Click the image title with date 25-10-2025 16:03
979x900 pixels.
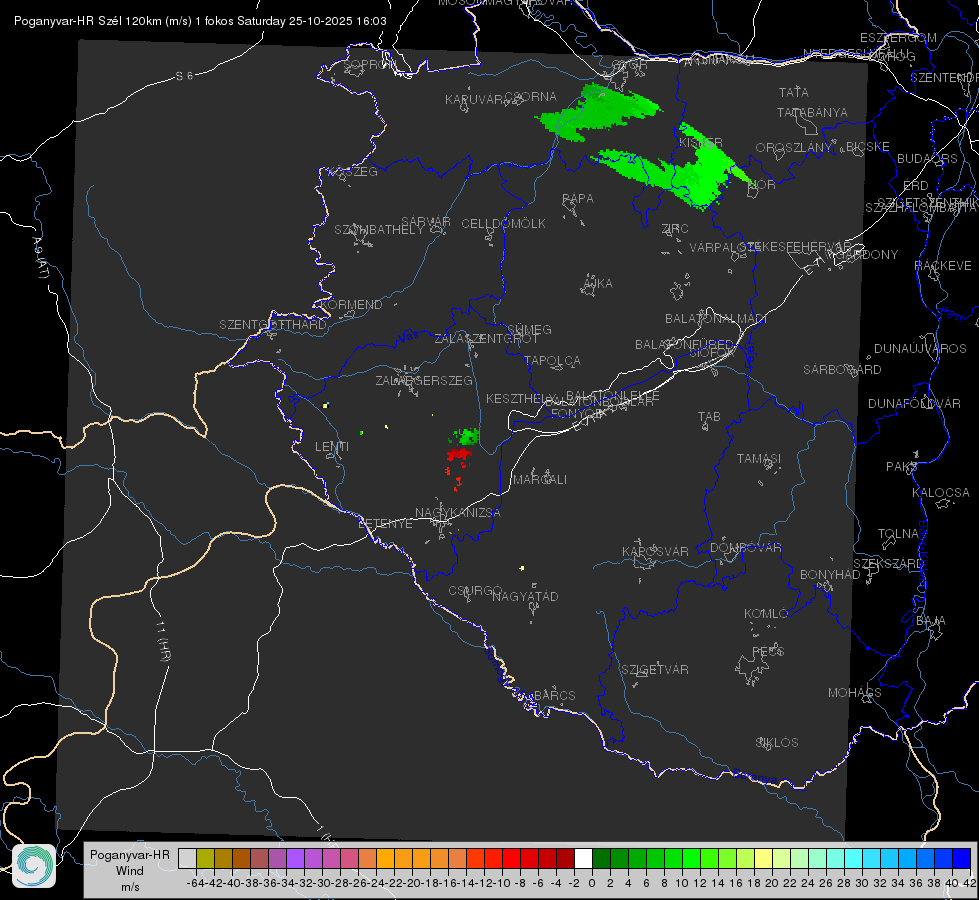point(200,21)
